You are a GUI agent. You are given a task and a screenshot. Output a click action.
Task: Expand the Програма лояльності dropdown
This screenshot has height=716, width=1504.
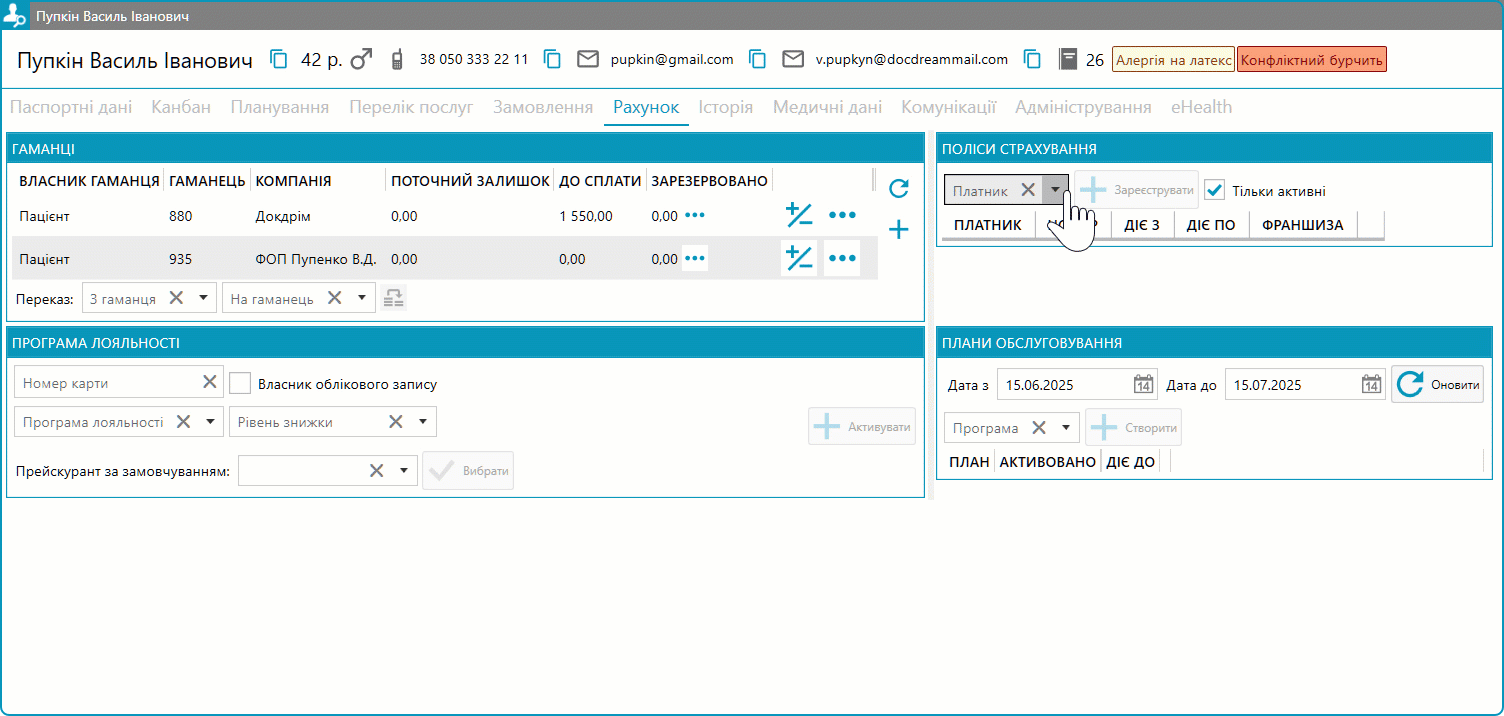[x=210, y=422]
